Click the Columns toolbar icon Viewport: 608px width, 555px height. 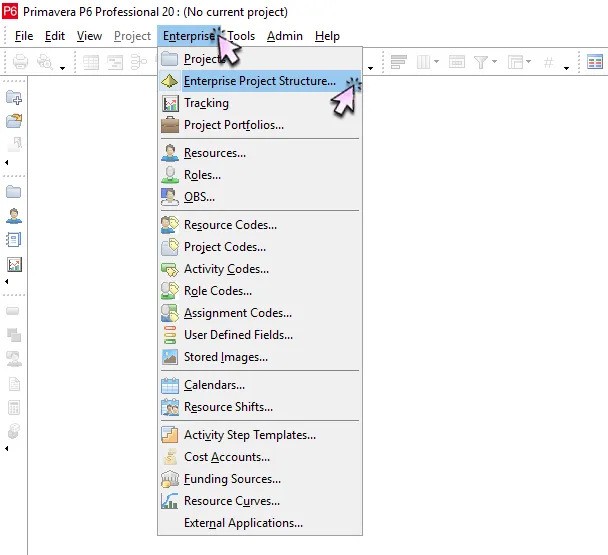[423, 62]
